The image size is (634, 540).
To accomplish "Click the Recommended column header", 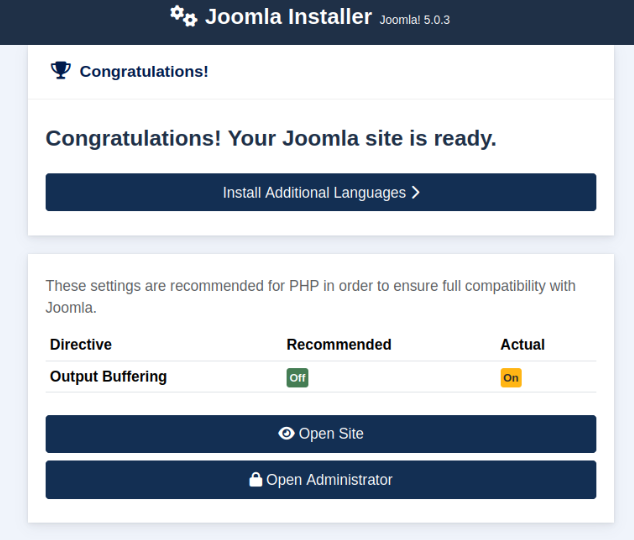I will pyautogui.click(x=339, y=344).
